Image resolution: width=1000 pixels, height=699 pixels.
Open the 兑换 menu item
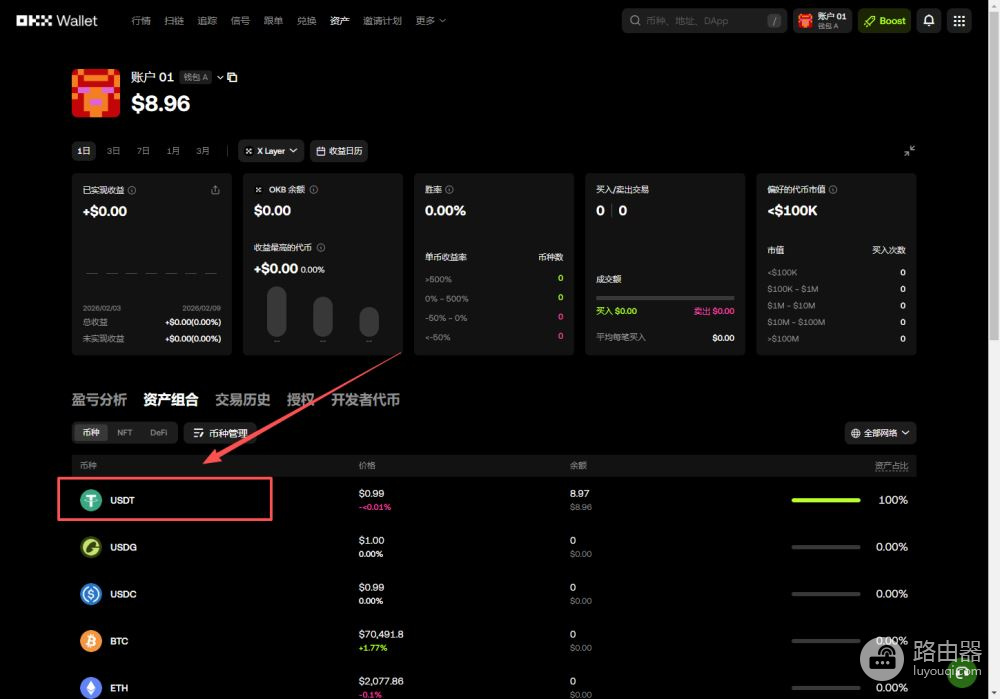(307, 20)
